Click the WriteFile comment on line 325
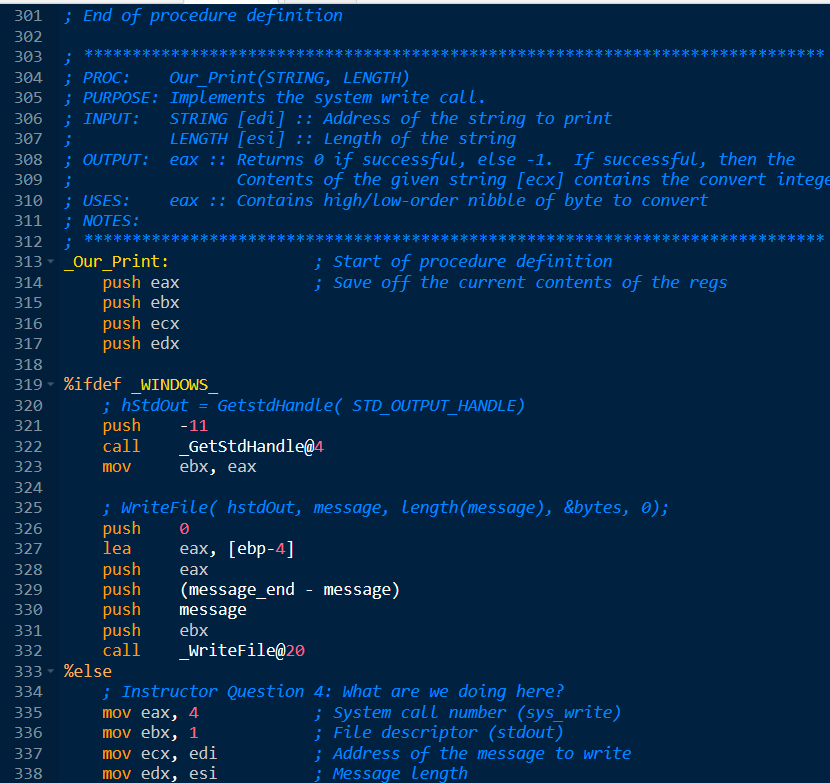 [x=380, y=507]
